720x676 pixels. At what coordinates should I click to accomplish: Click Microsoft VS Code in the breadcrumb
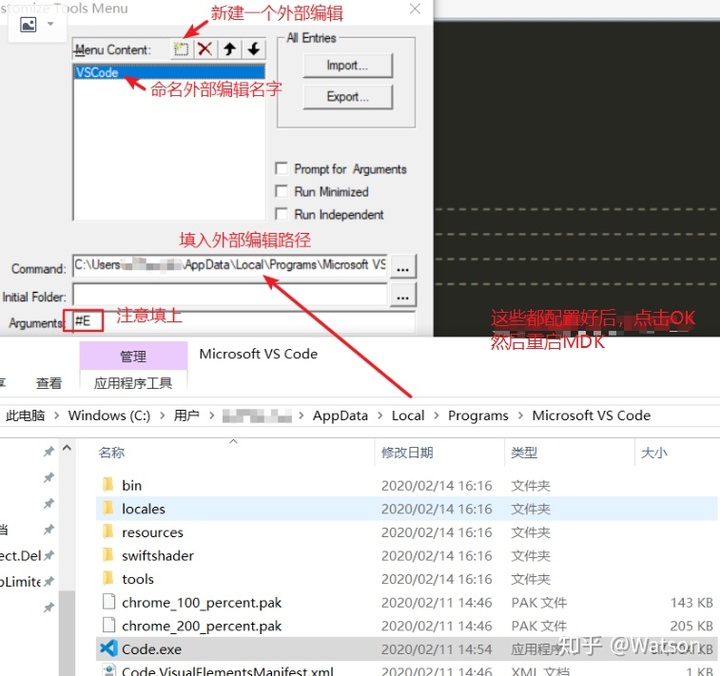click(591, 416)
